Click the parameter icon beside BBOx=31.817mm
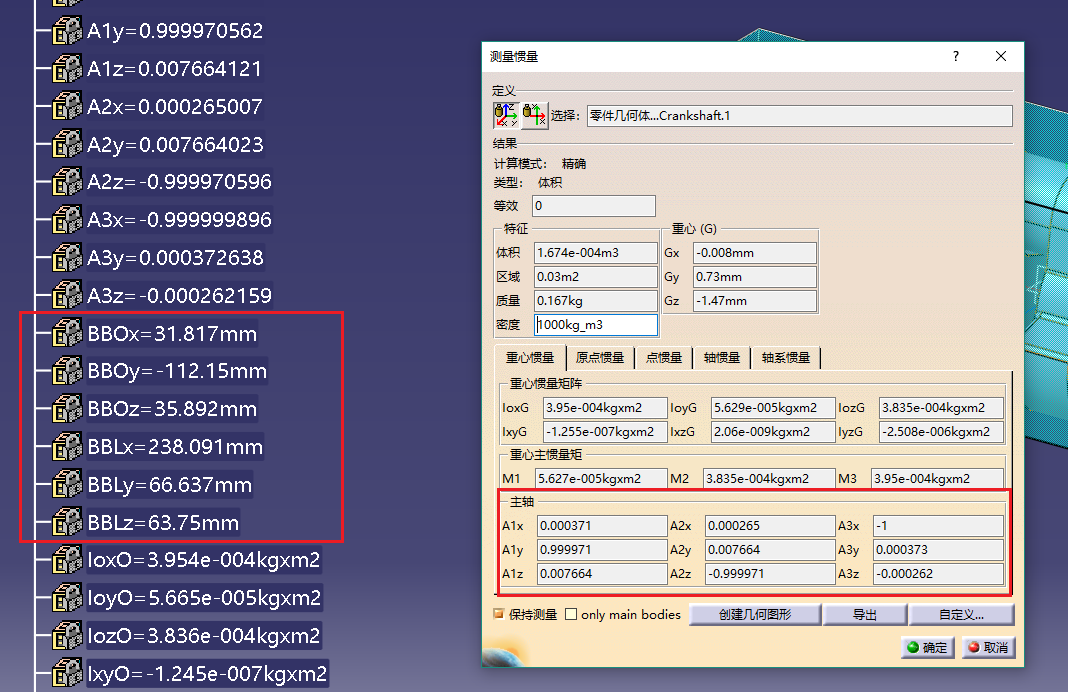Viewport: 1068px width, 692px height. tap(66, 333)
